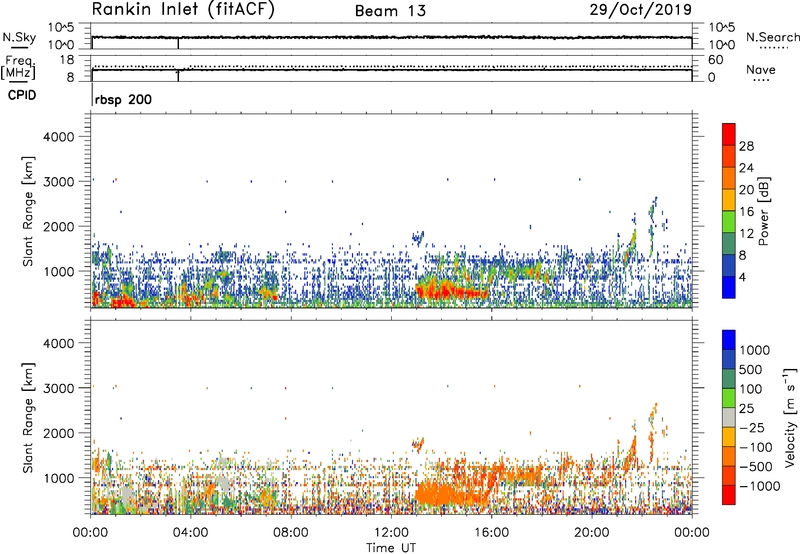Click the "Velocity [m s-1]" colorbar title
The width and height of the screenshot is (800, 554).
click(x=790, y=418)
